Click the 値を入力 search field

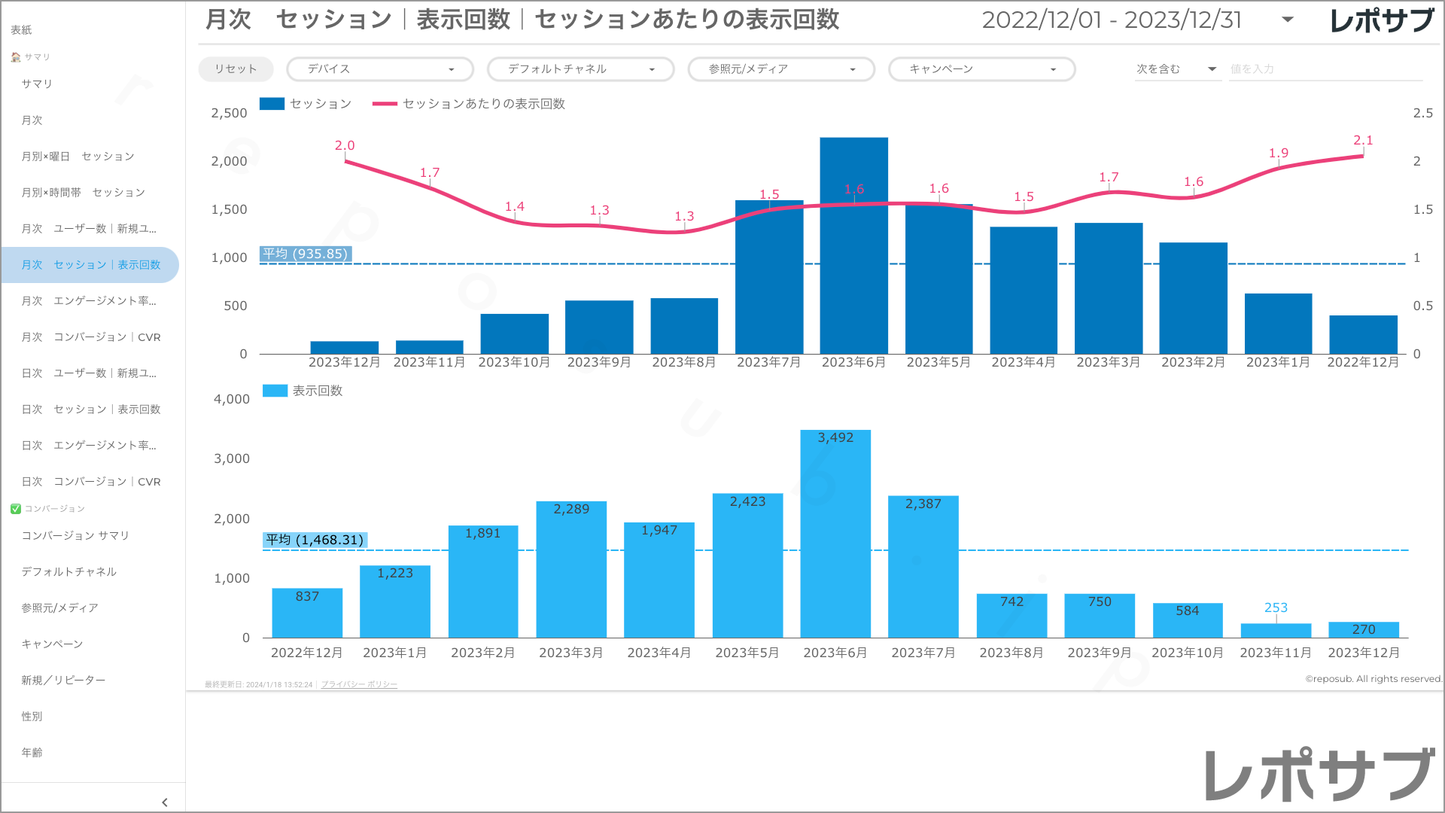1324,69
